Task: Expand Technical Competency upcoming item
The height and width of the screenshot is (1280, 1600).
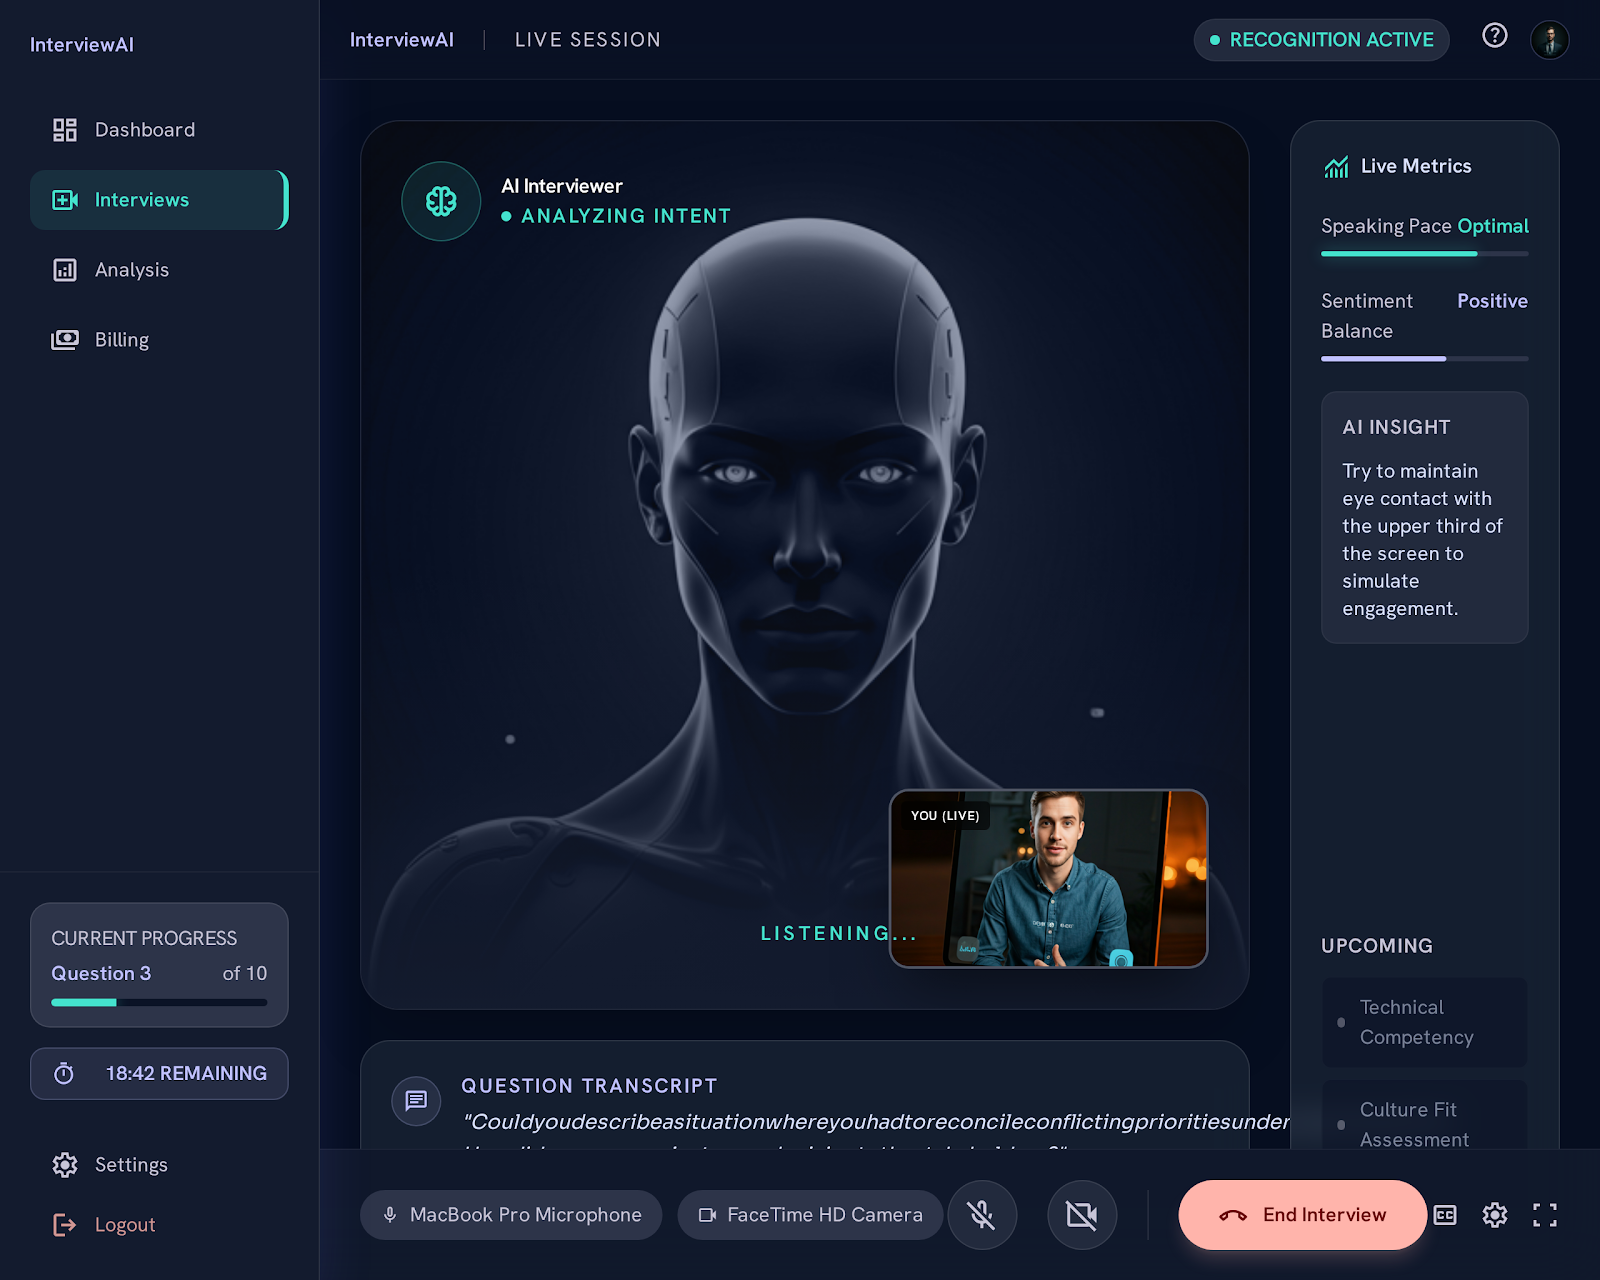Action: [1424, 1022]
